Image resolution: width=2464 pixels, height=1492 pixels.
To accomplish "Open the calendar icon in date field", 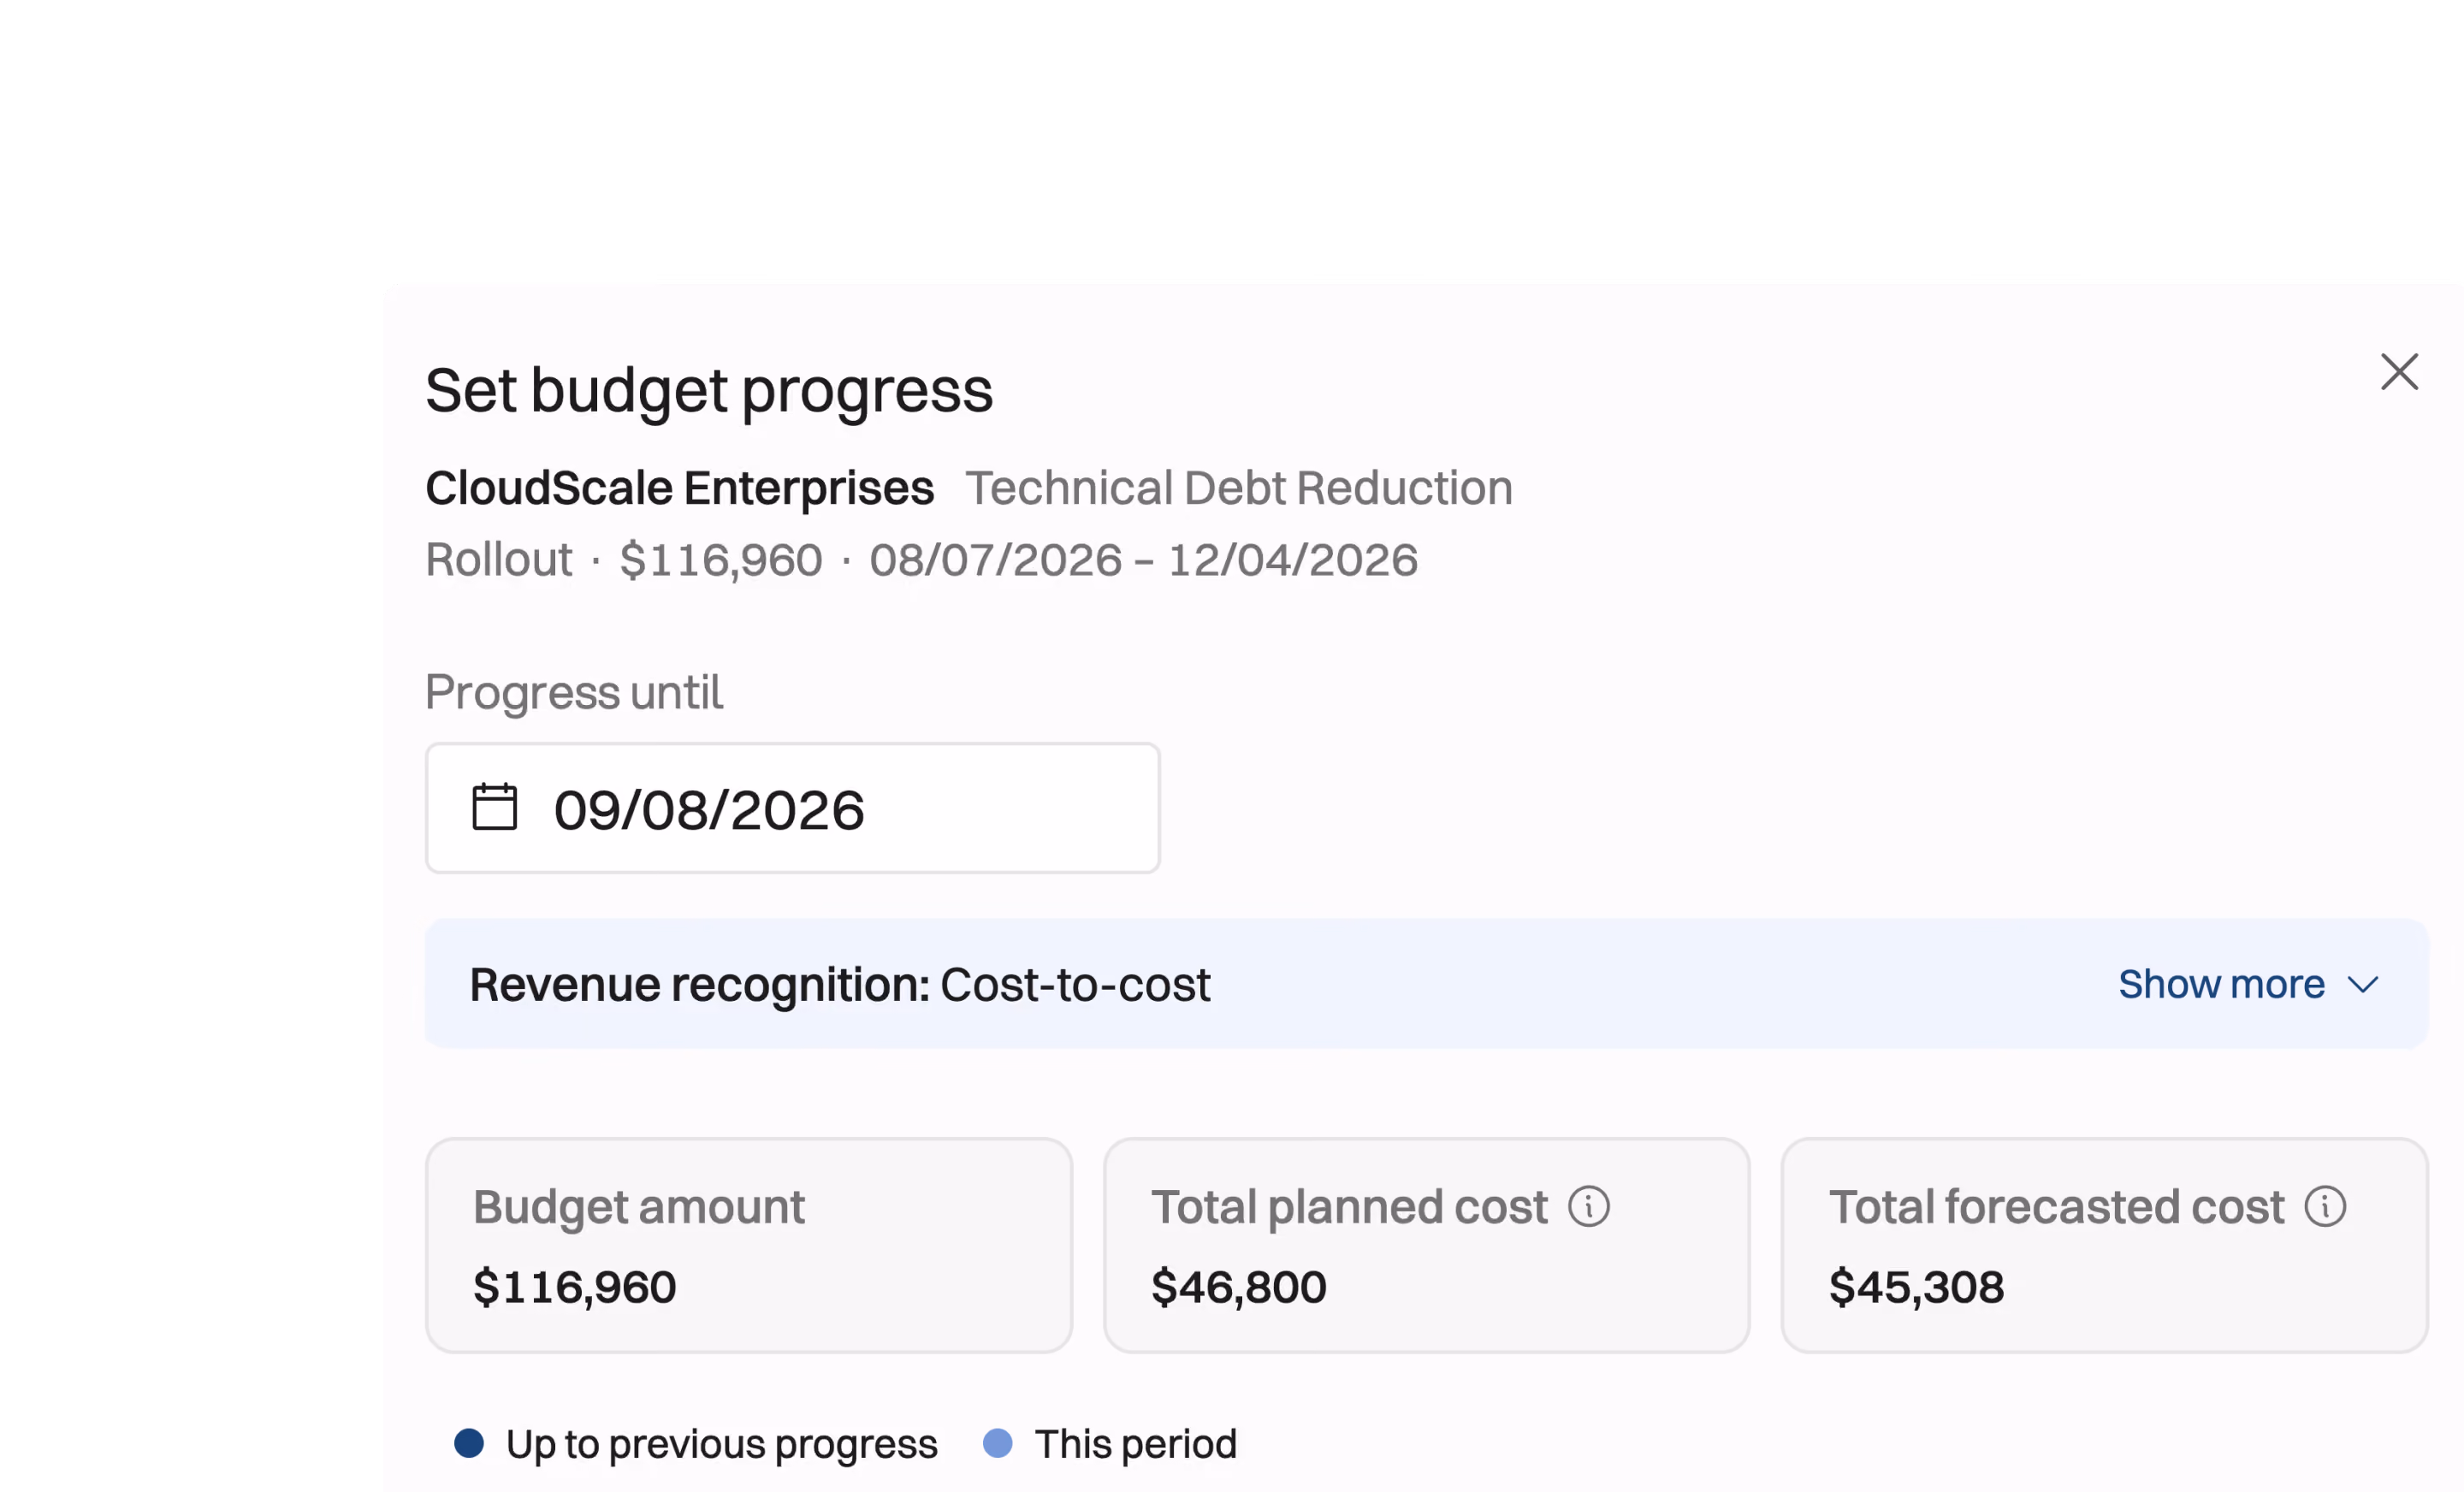I will 494,807.
